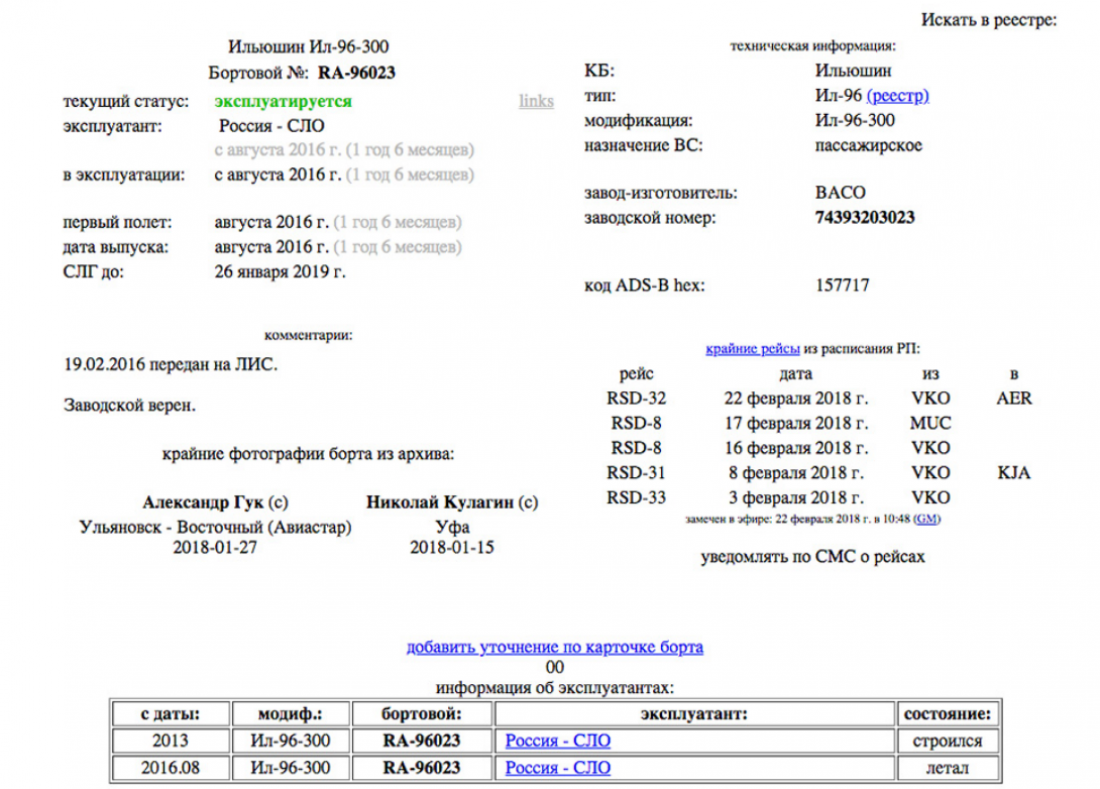
Task: Select flight RSD-33
Action: coord(636,498)
